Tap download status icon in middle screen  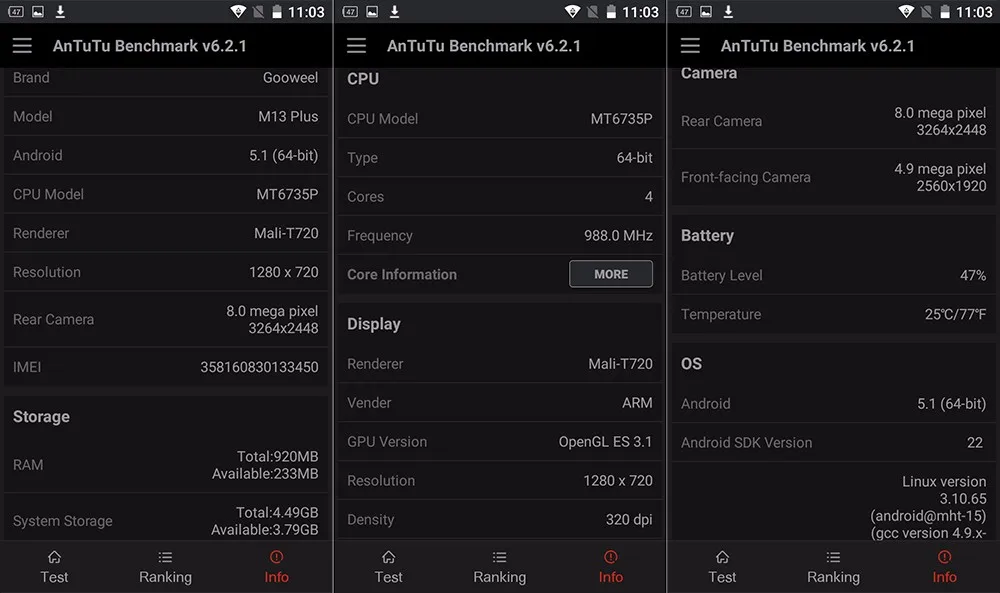tap(395, 11)
